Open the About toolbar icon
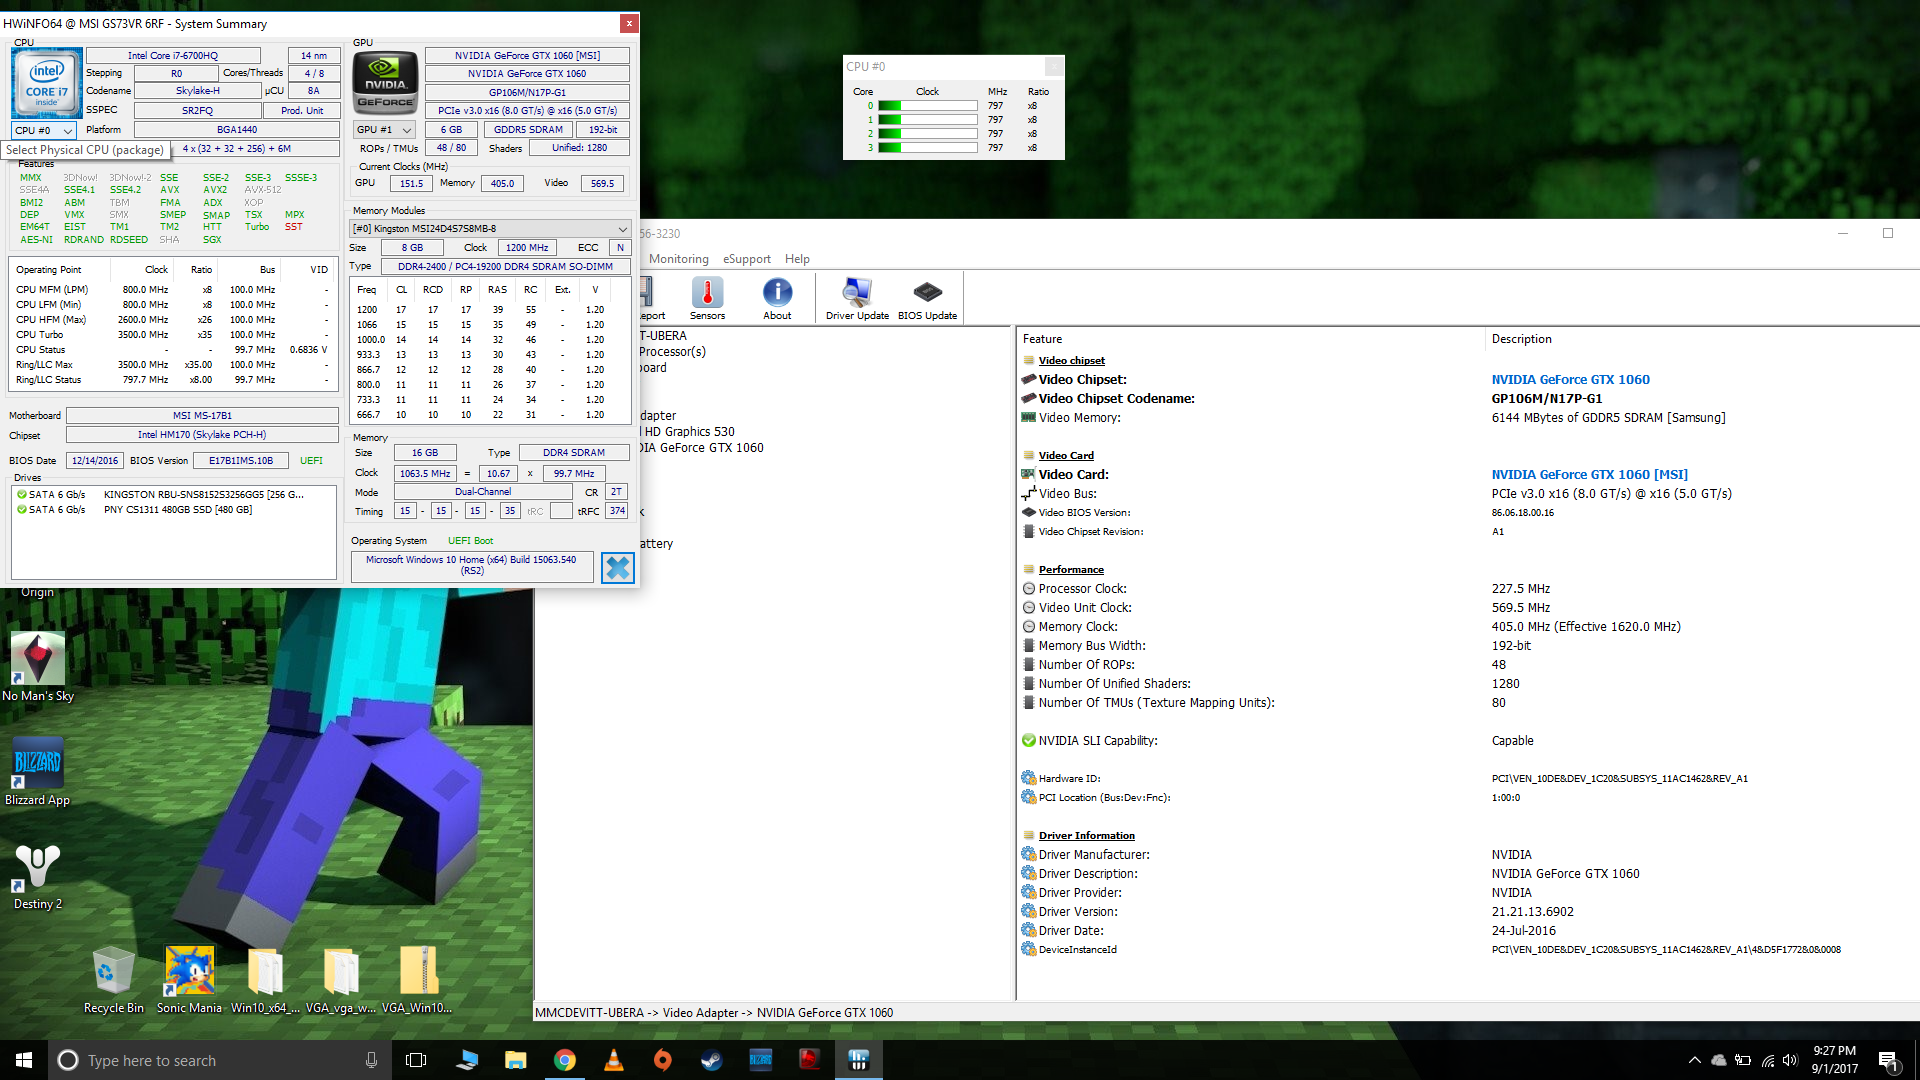The width and height of the screenshot is (1920, 1080). [x=777, y=298]
